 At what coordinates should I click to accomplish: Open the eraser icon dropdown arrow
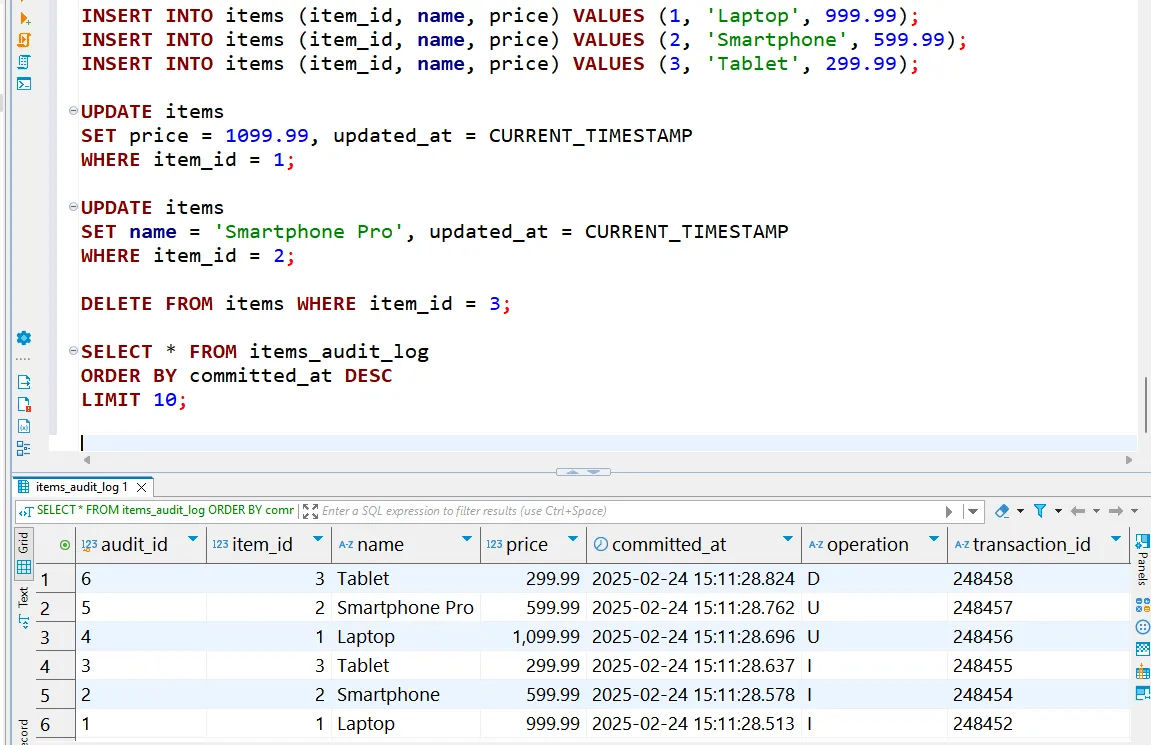tap(1020, 512)
